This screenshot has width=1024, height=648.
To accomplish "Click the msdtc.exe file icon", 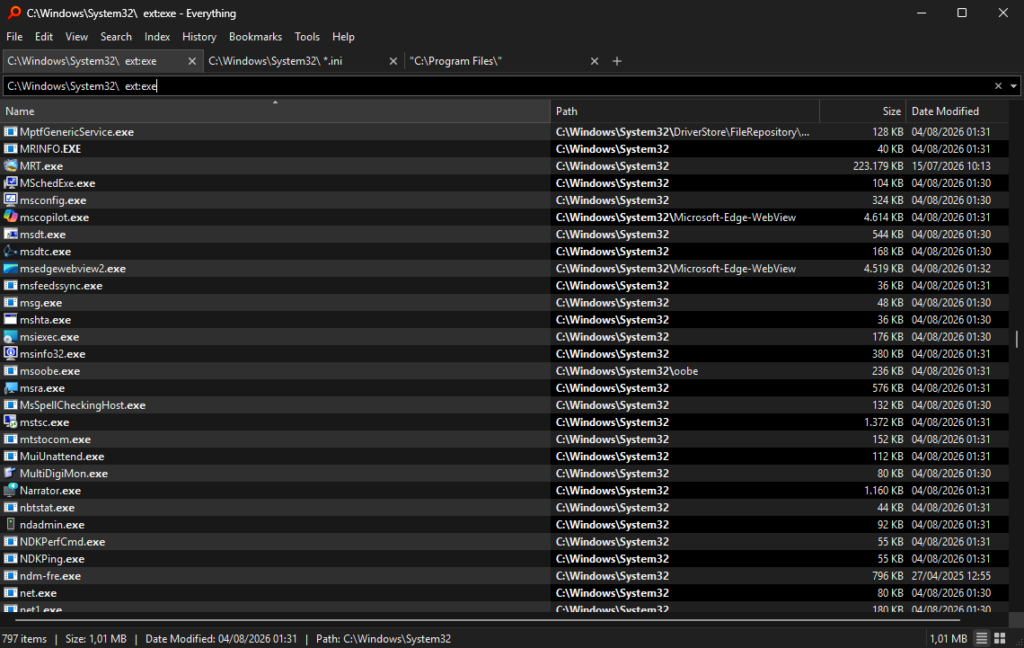I will [x=10, y=251].
